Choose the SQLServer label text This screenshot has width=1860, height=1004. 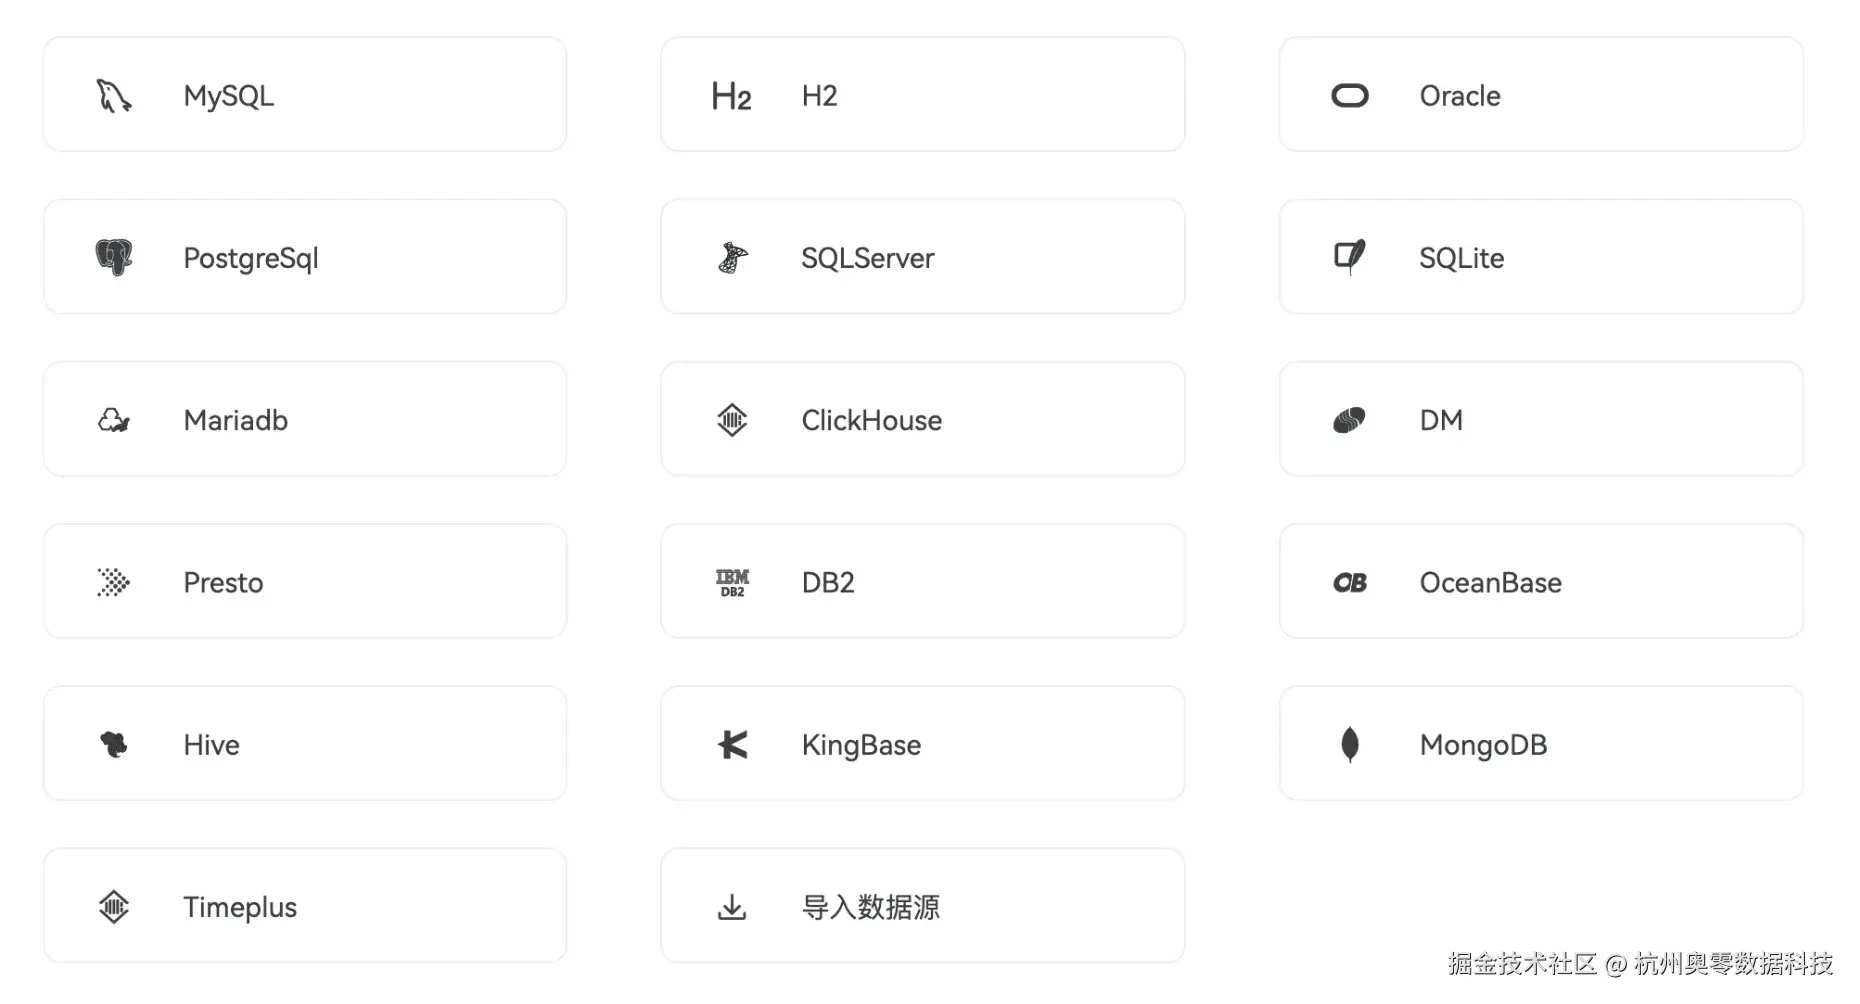point(868,258)
